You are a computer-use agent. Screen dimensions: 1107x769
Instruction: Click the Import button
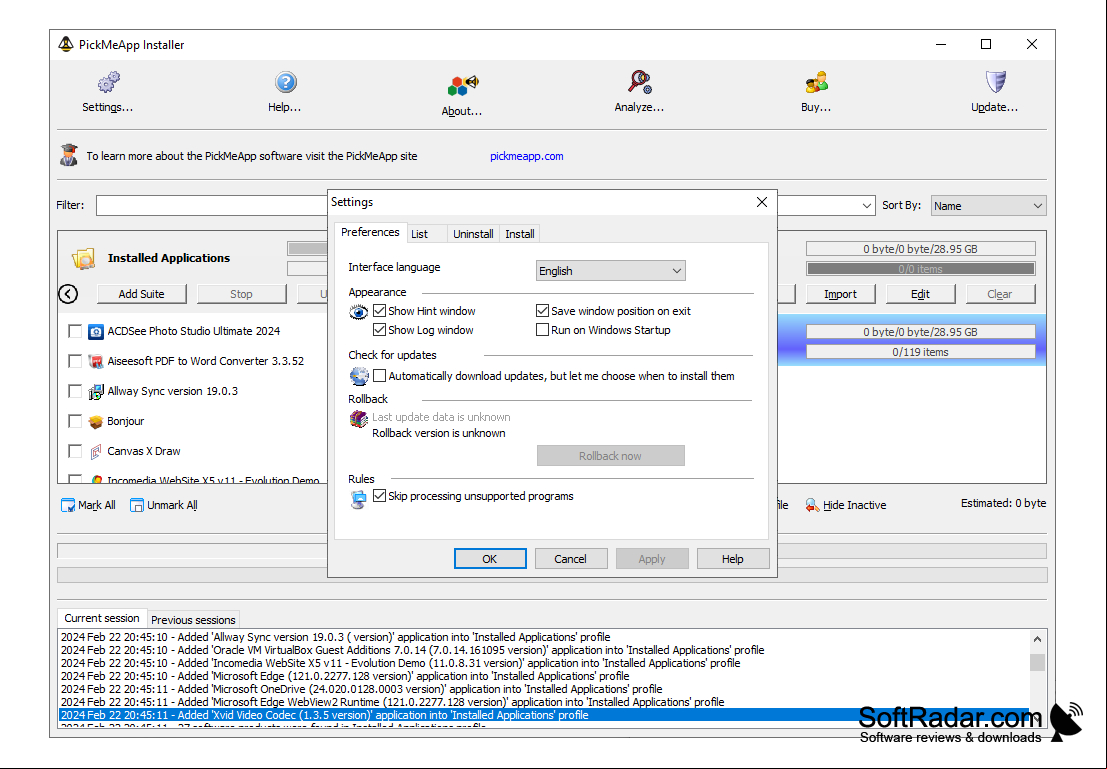[x=840, y=294]
